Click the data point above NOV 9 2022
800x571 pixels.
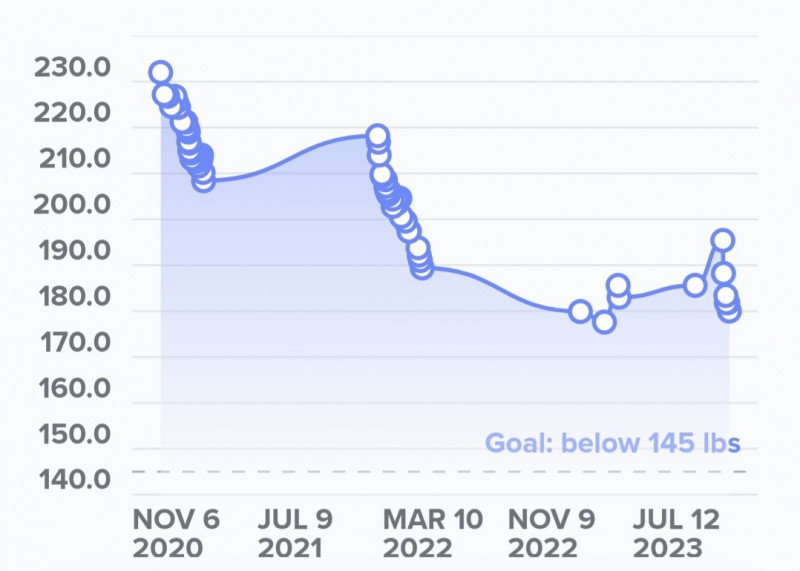pos(580,311)
